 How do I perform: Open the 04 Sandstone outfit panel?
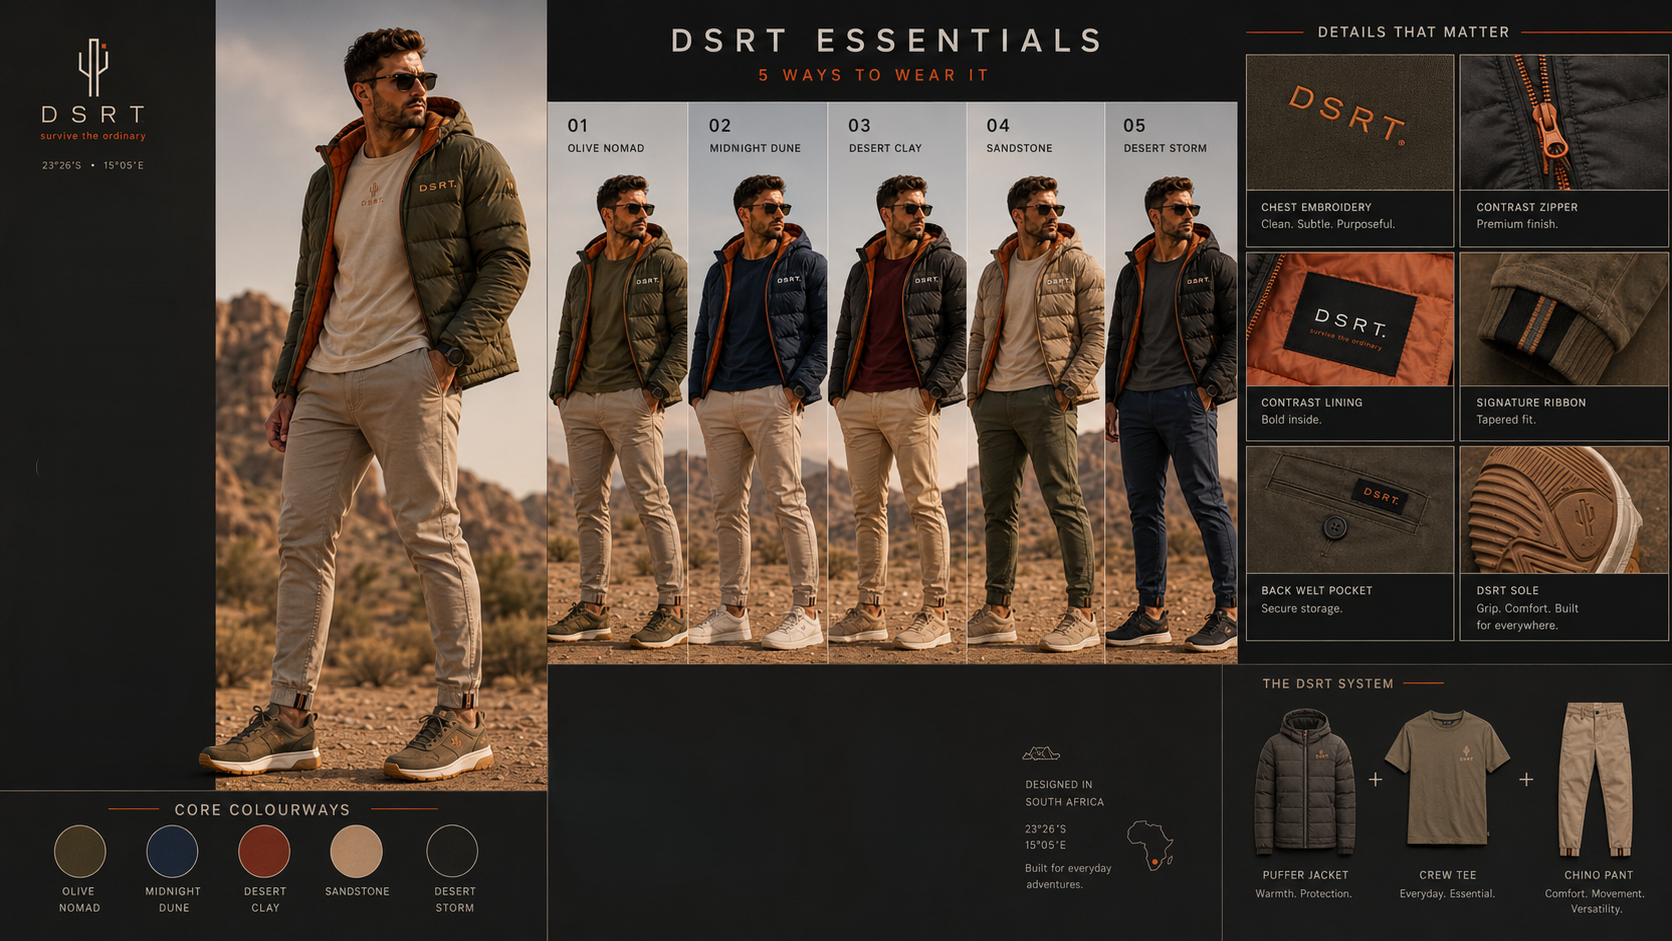pyautogui.click(x=1036, y=382)
